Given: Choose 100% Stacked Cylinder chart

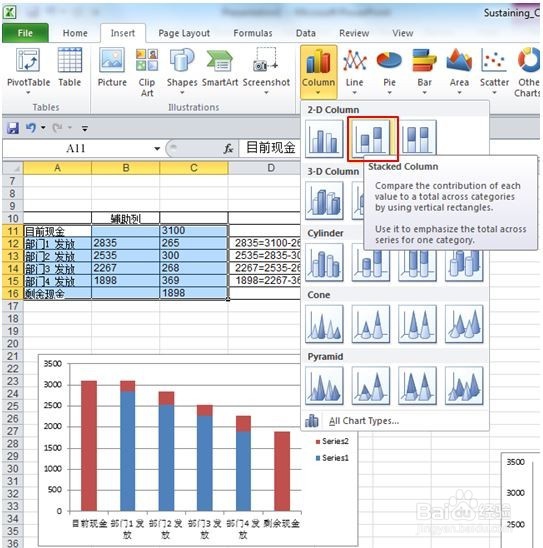Looking at the screenshot, I should point(417,266).
